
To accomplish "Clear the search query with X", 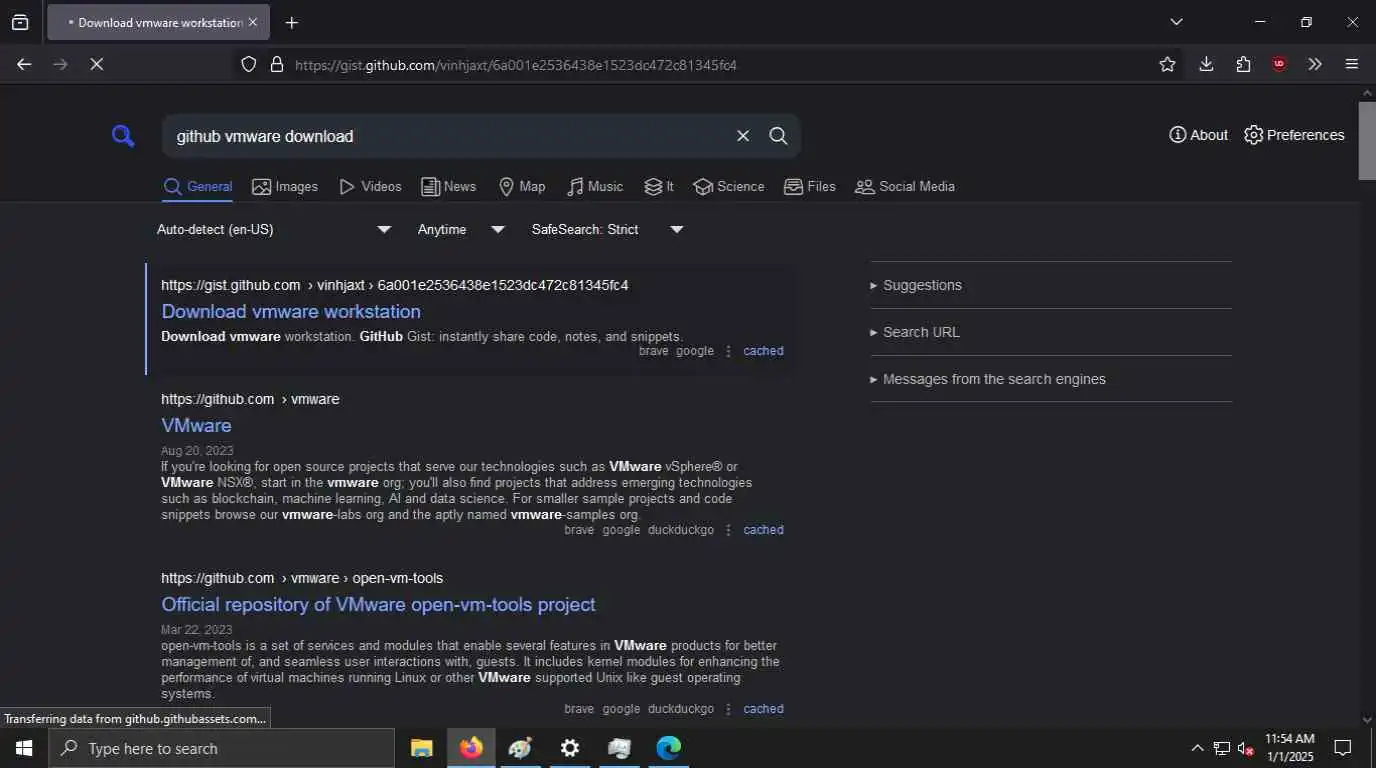I will tap(743, 136).
